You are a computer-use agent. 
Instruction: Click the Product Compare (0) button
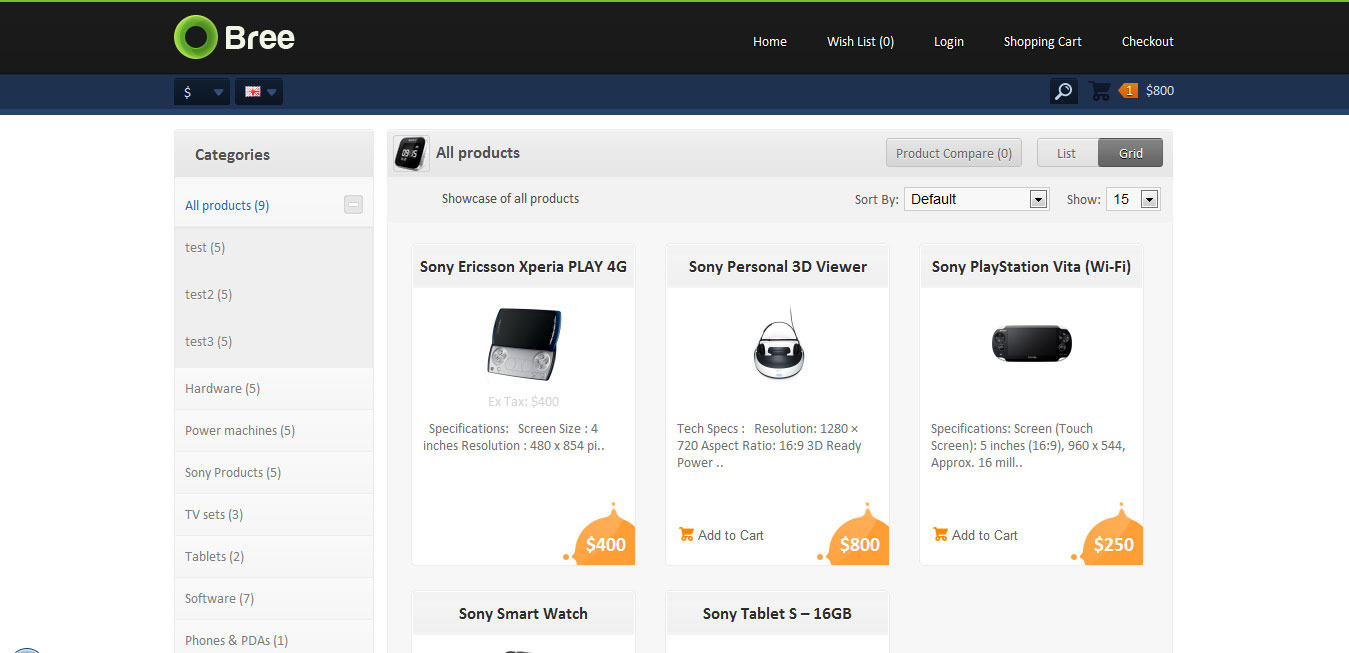[954, 153]
